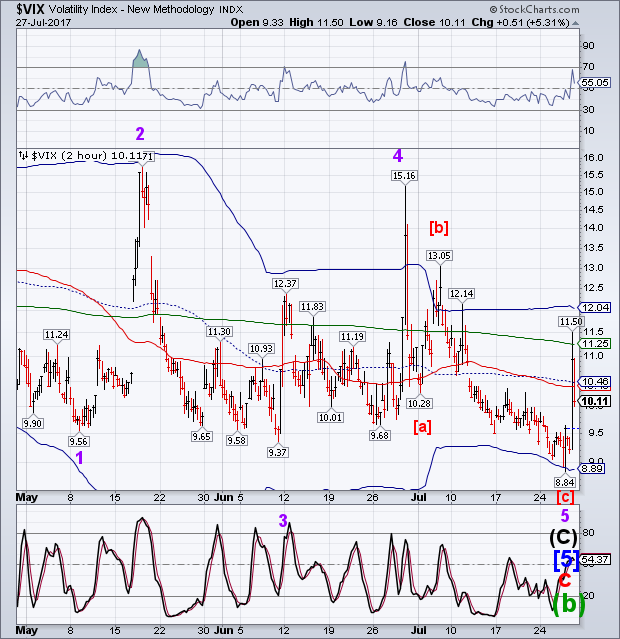This screenshot has height=639, width=620.
Task: Select the 13.05 high price label
Action: click(x=440, y=256)
